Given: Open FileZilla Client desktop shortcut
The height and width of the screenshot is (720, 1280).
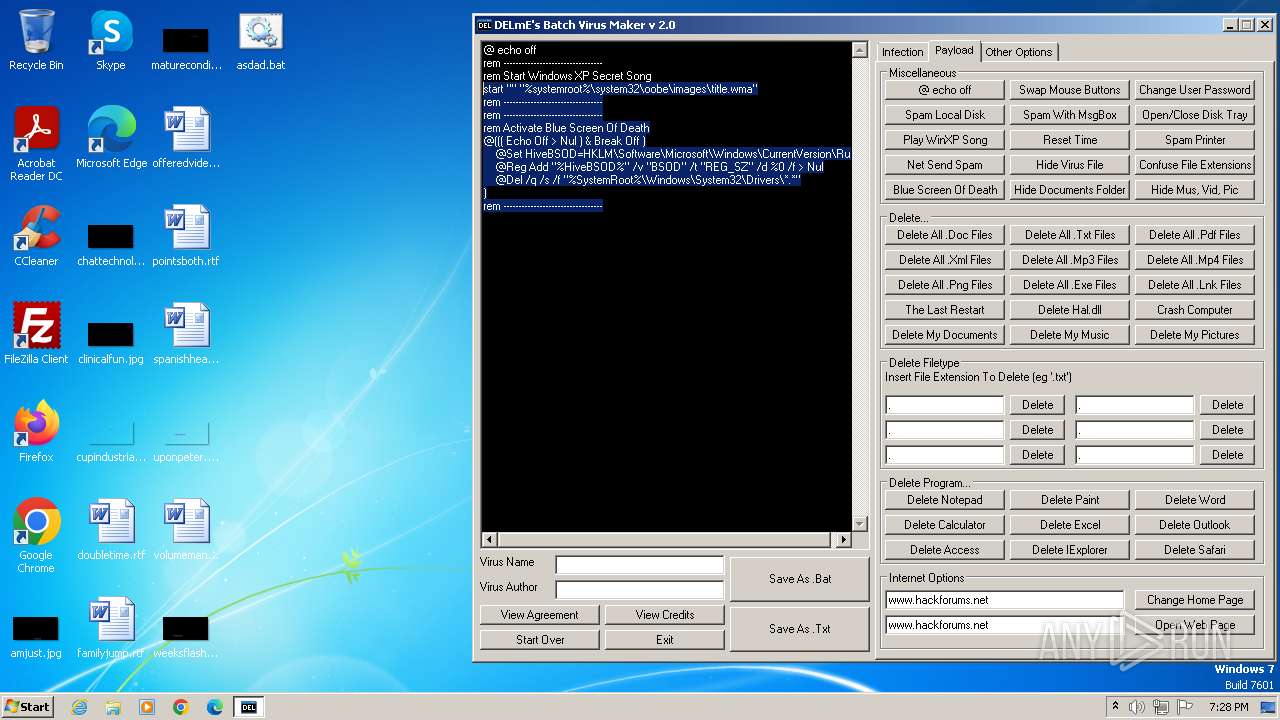Looking at the screenshot, I should [36, 334].
